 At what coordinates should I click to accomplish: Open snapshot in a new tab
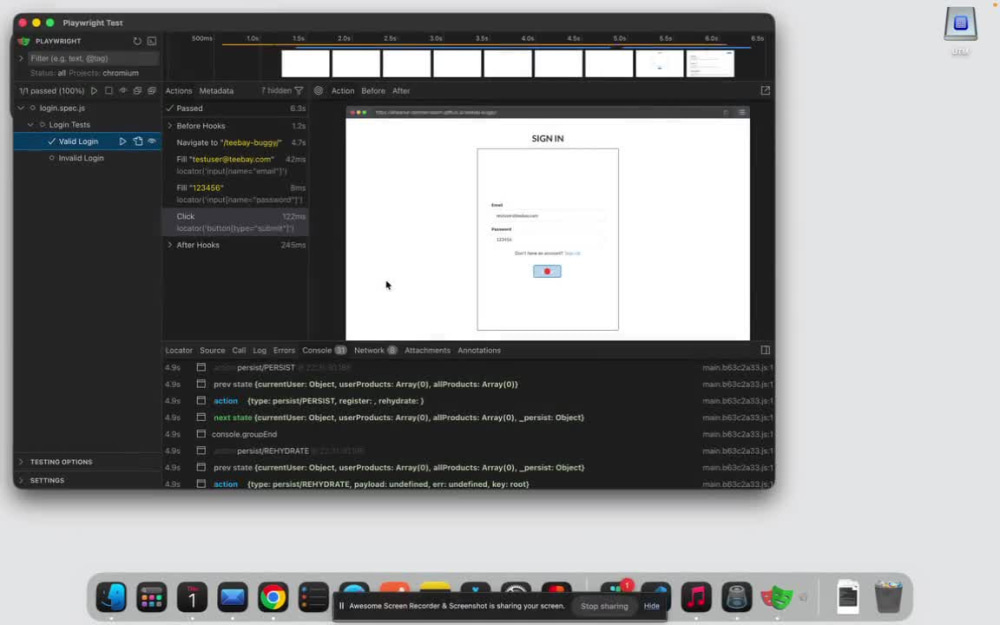(765, 91)
